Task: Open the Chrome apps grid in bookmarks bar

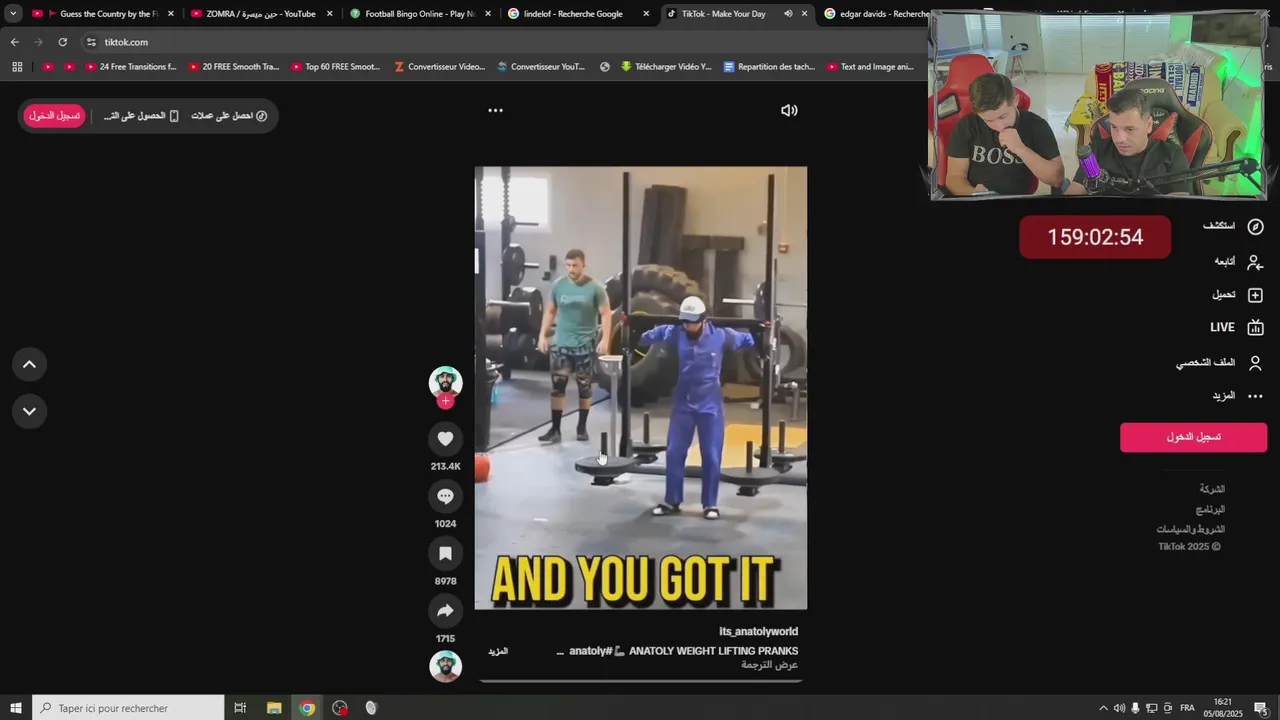Action: point(17,67)
